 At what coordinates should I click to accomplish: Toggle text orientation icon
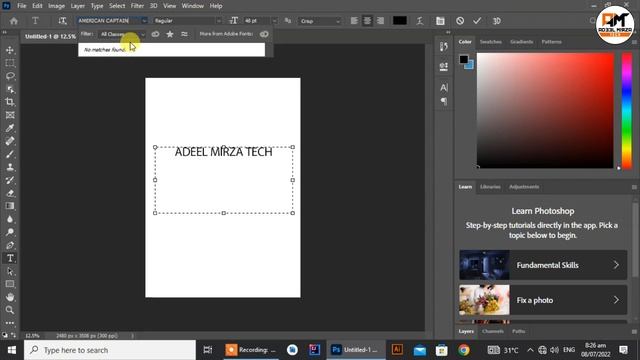point(62,21)
